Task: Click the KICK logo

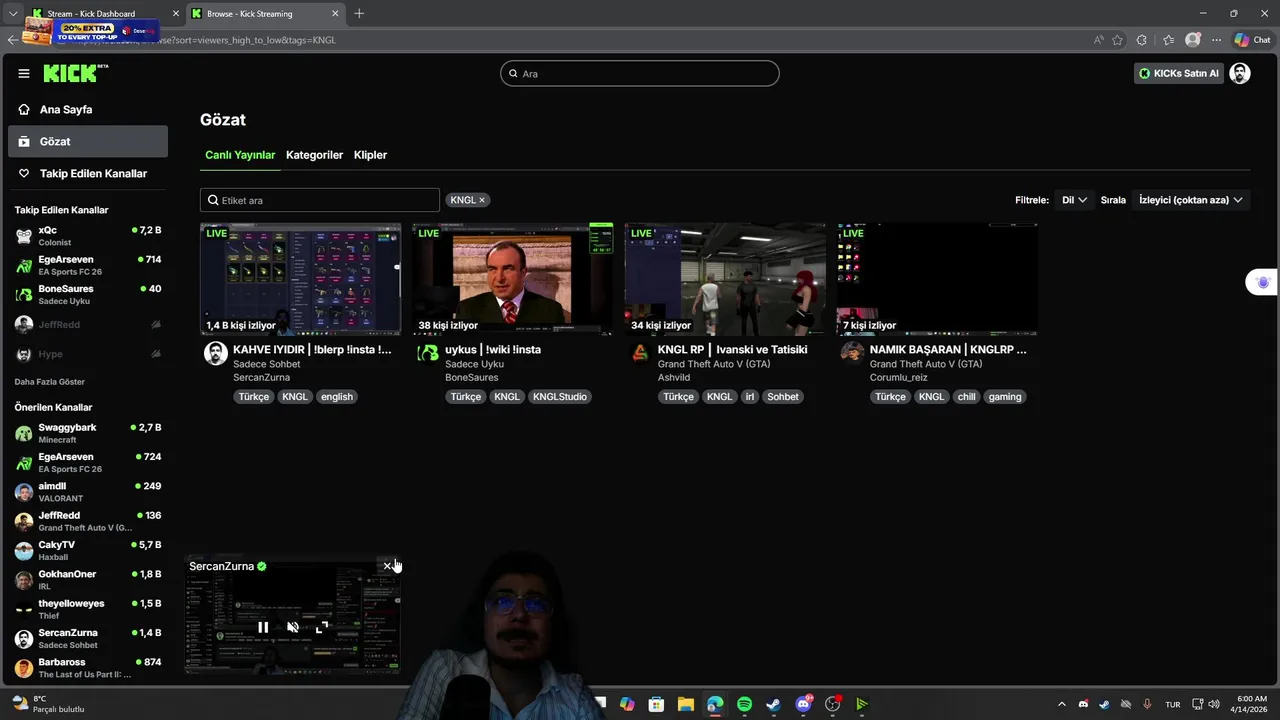Action: (x=74, y=73)
